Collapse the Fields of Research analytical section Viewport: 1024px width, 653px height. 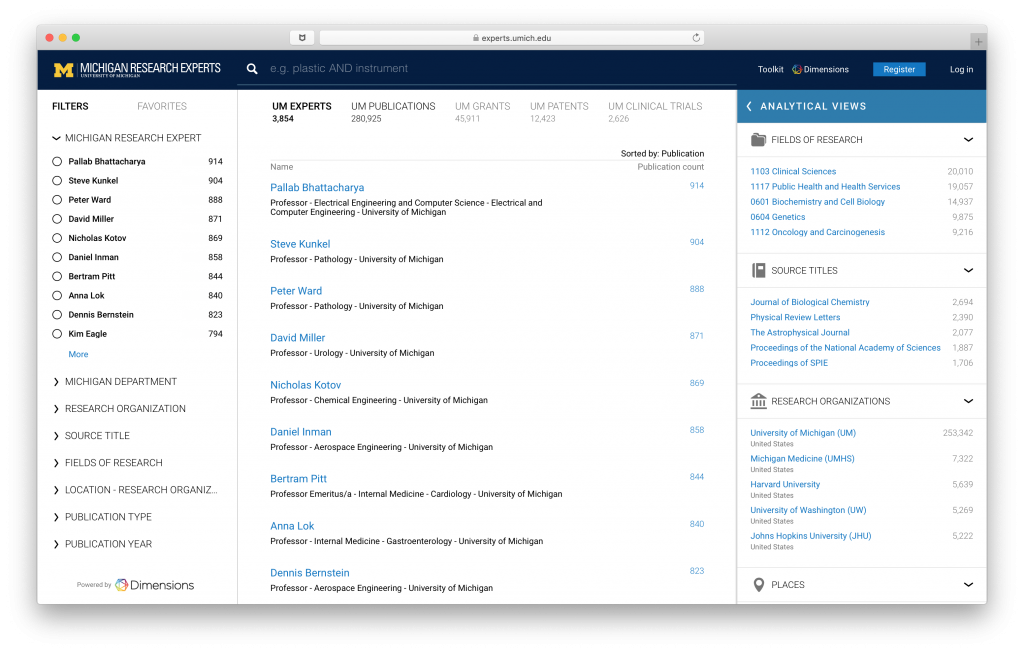968,140
